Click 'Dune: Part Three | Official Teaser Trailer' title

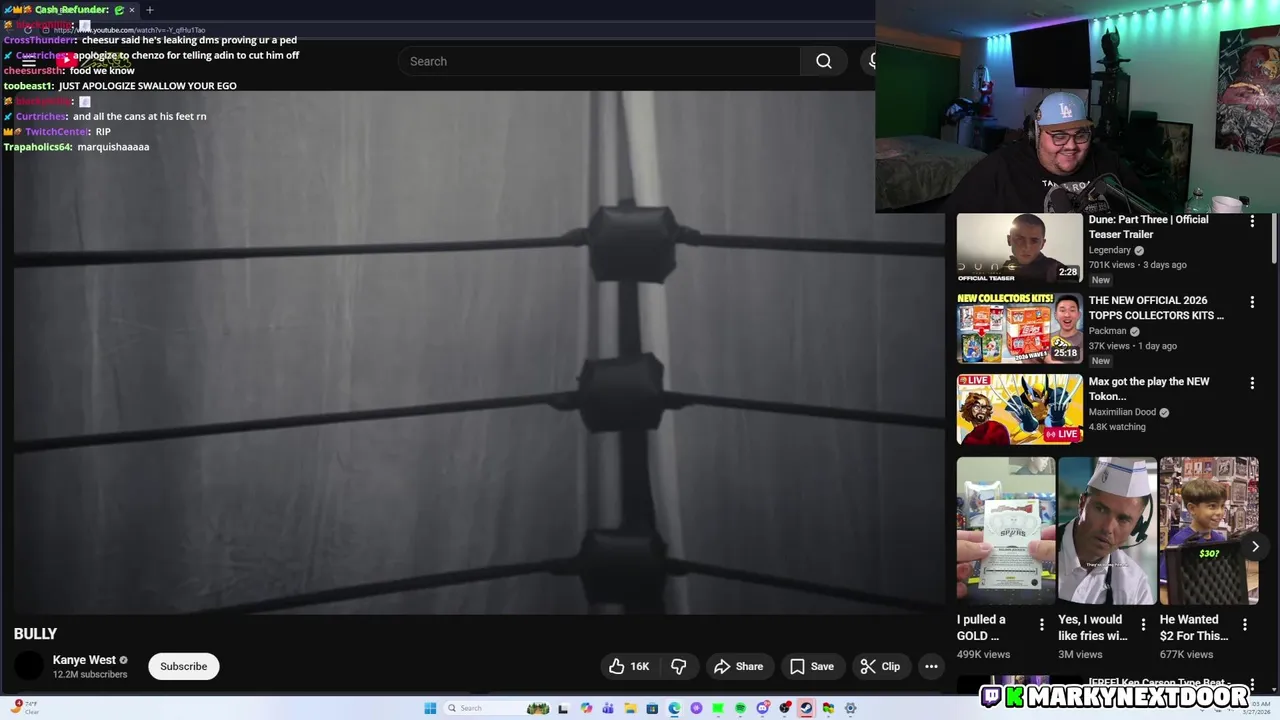[1149, 227]
